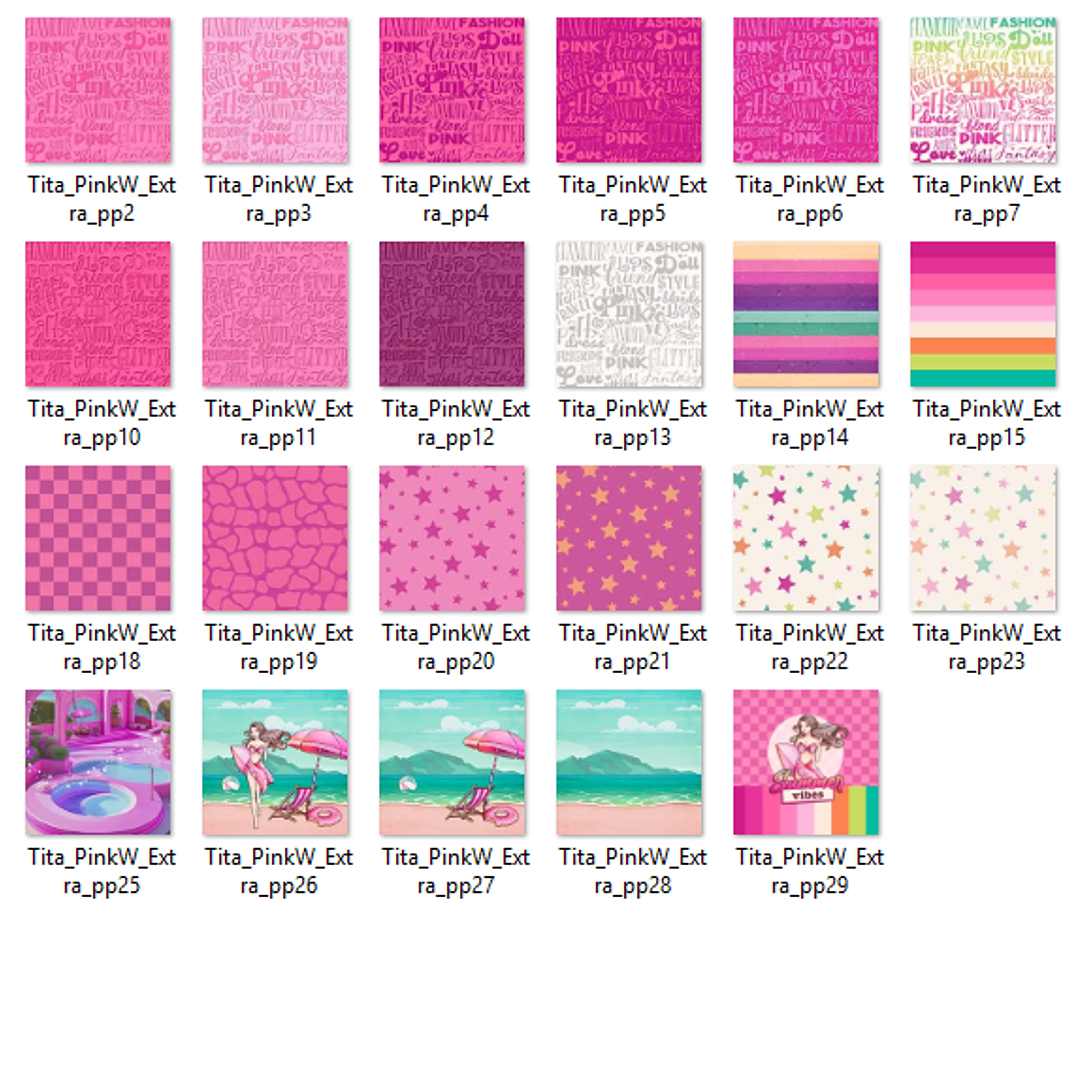Select the pp25 pink pool scene thumbnail

(98, 762)
